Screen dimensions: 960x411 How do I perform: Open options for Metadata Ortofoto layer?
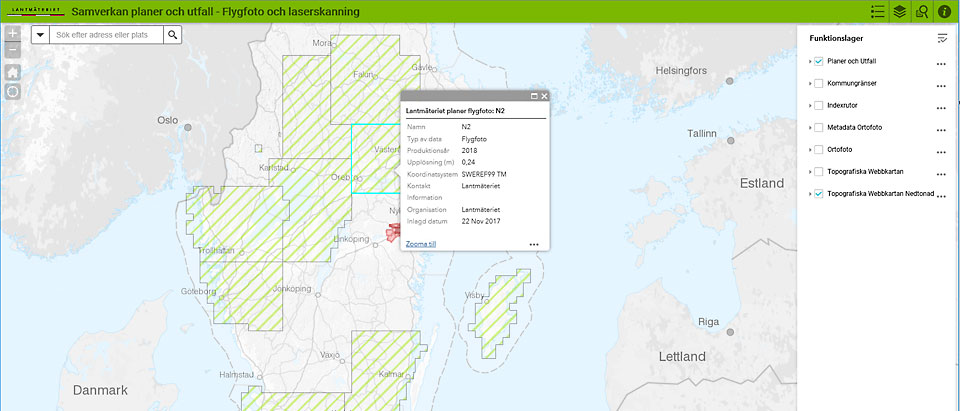point(942,130)
